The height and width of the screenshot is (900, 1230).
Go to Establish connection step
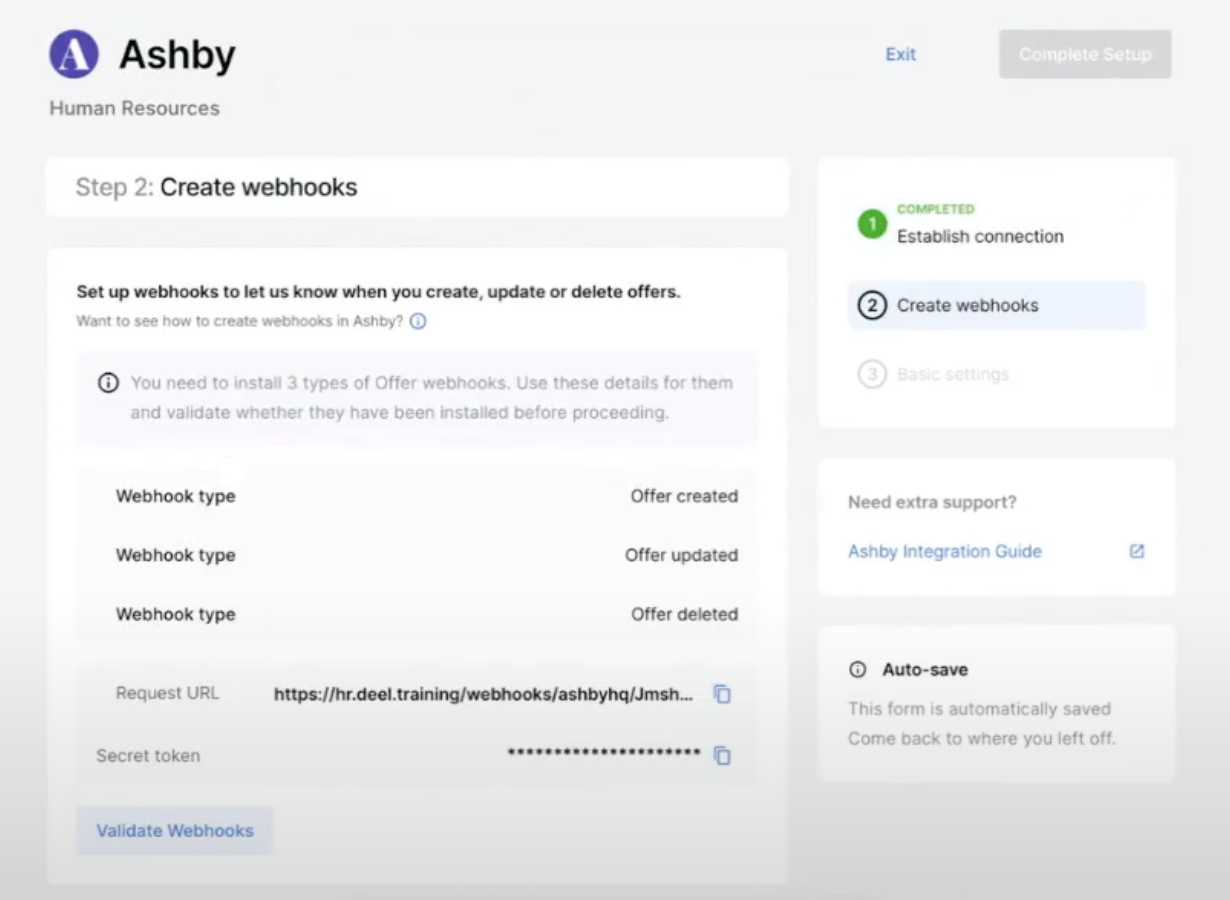coord(980,237)
